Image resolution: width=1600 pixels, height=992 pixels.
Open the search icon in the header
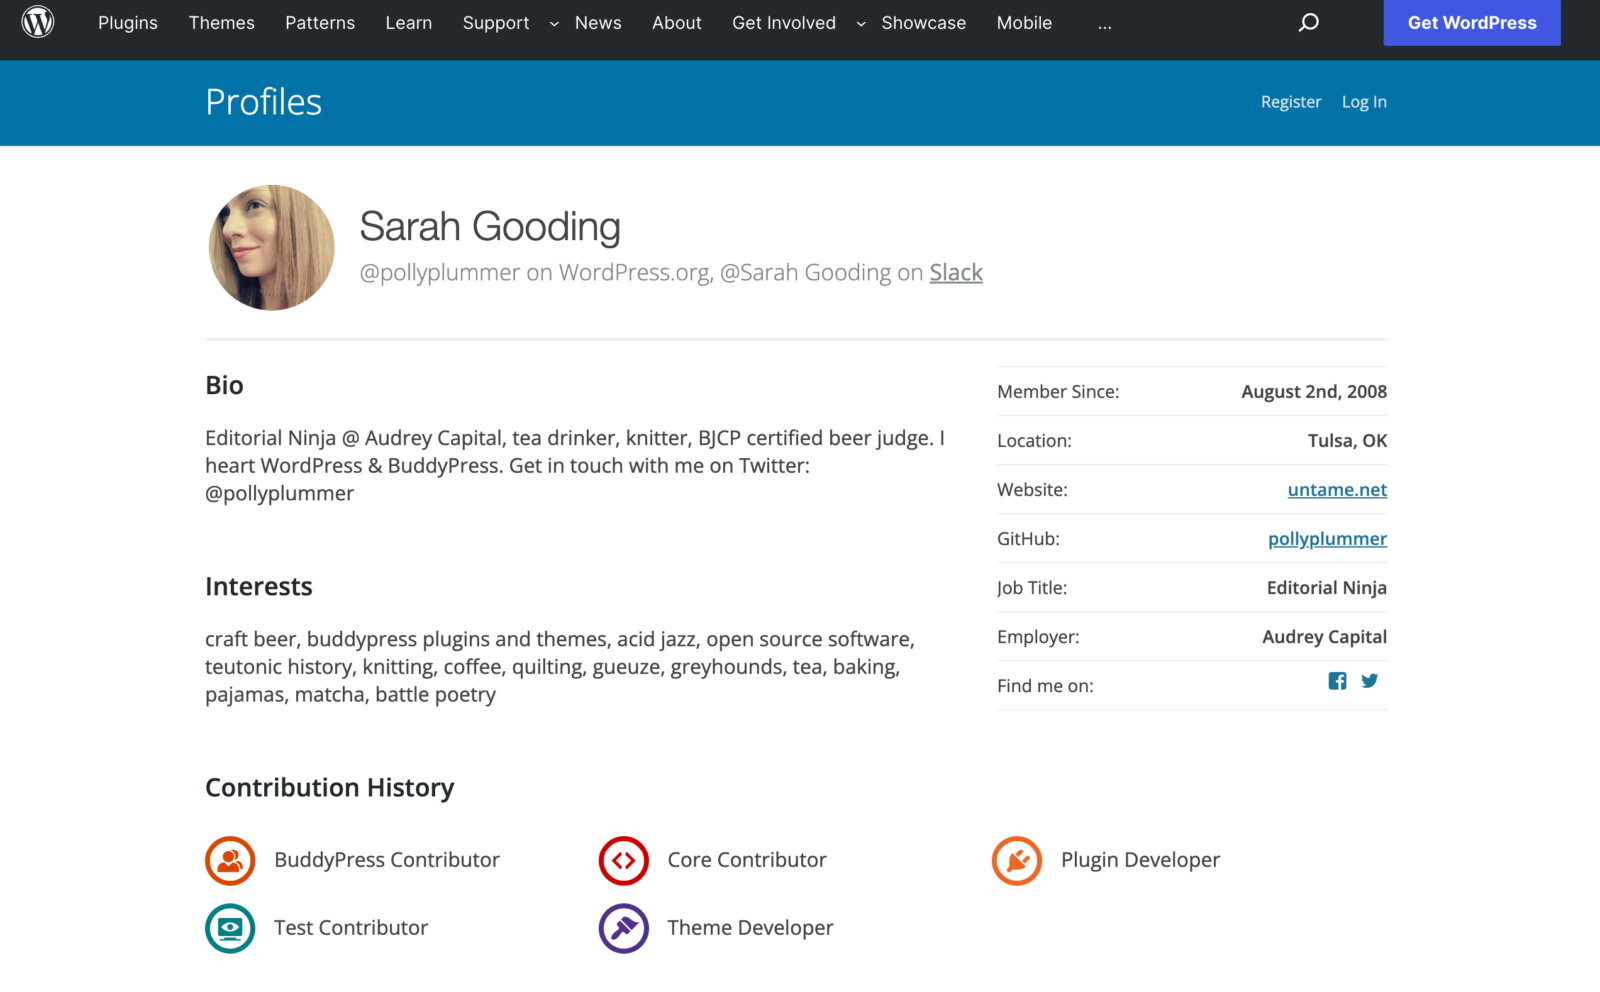[1308, 22]
